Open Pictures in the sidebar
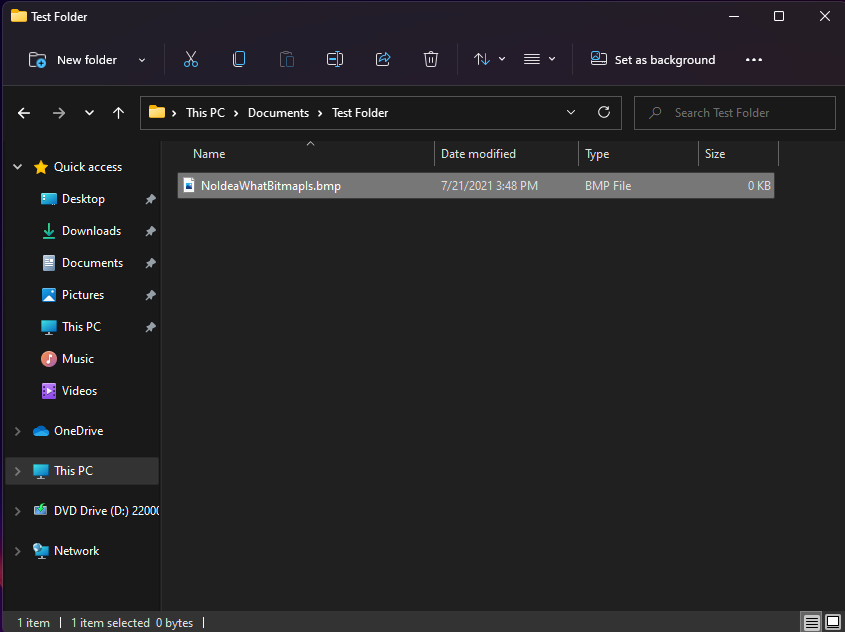 (79, 294)
